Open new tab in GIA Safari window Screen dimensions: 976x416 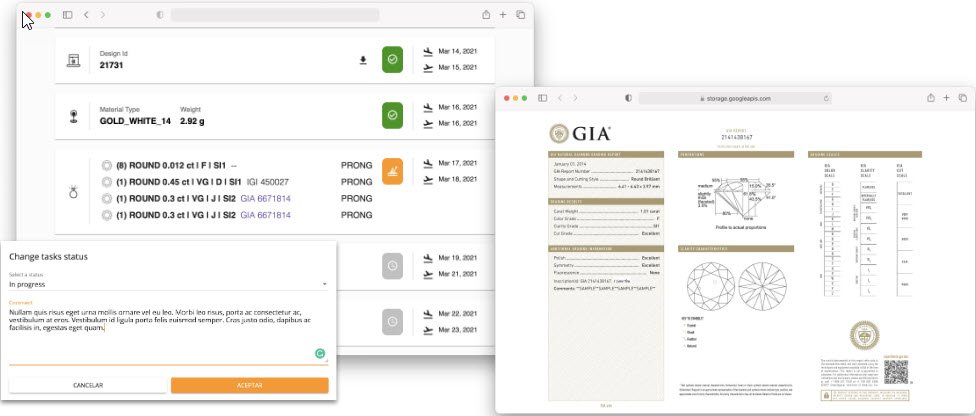(x=946, y=98)
